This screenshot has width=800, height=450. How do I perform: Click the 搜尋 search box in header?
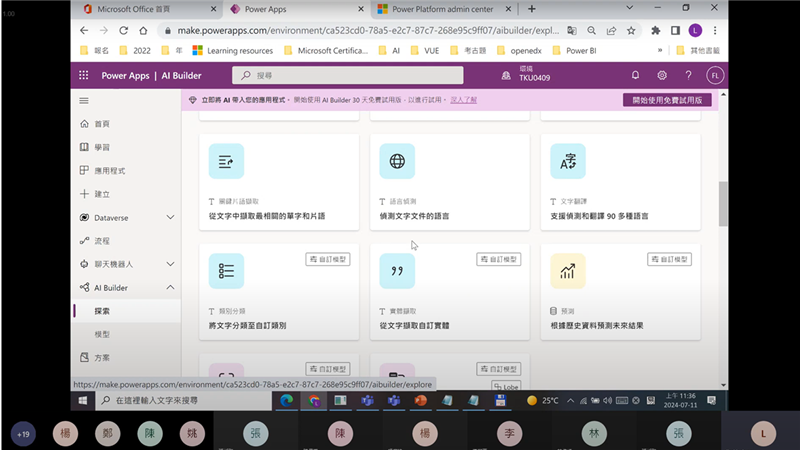coord(348,75)
